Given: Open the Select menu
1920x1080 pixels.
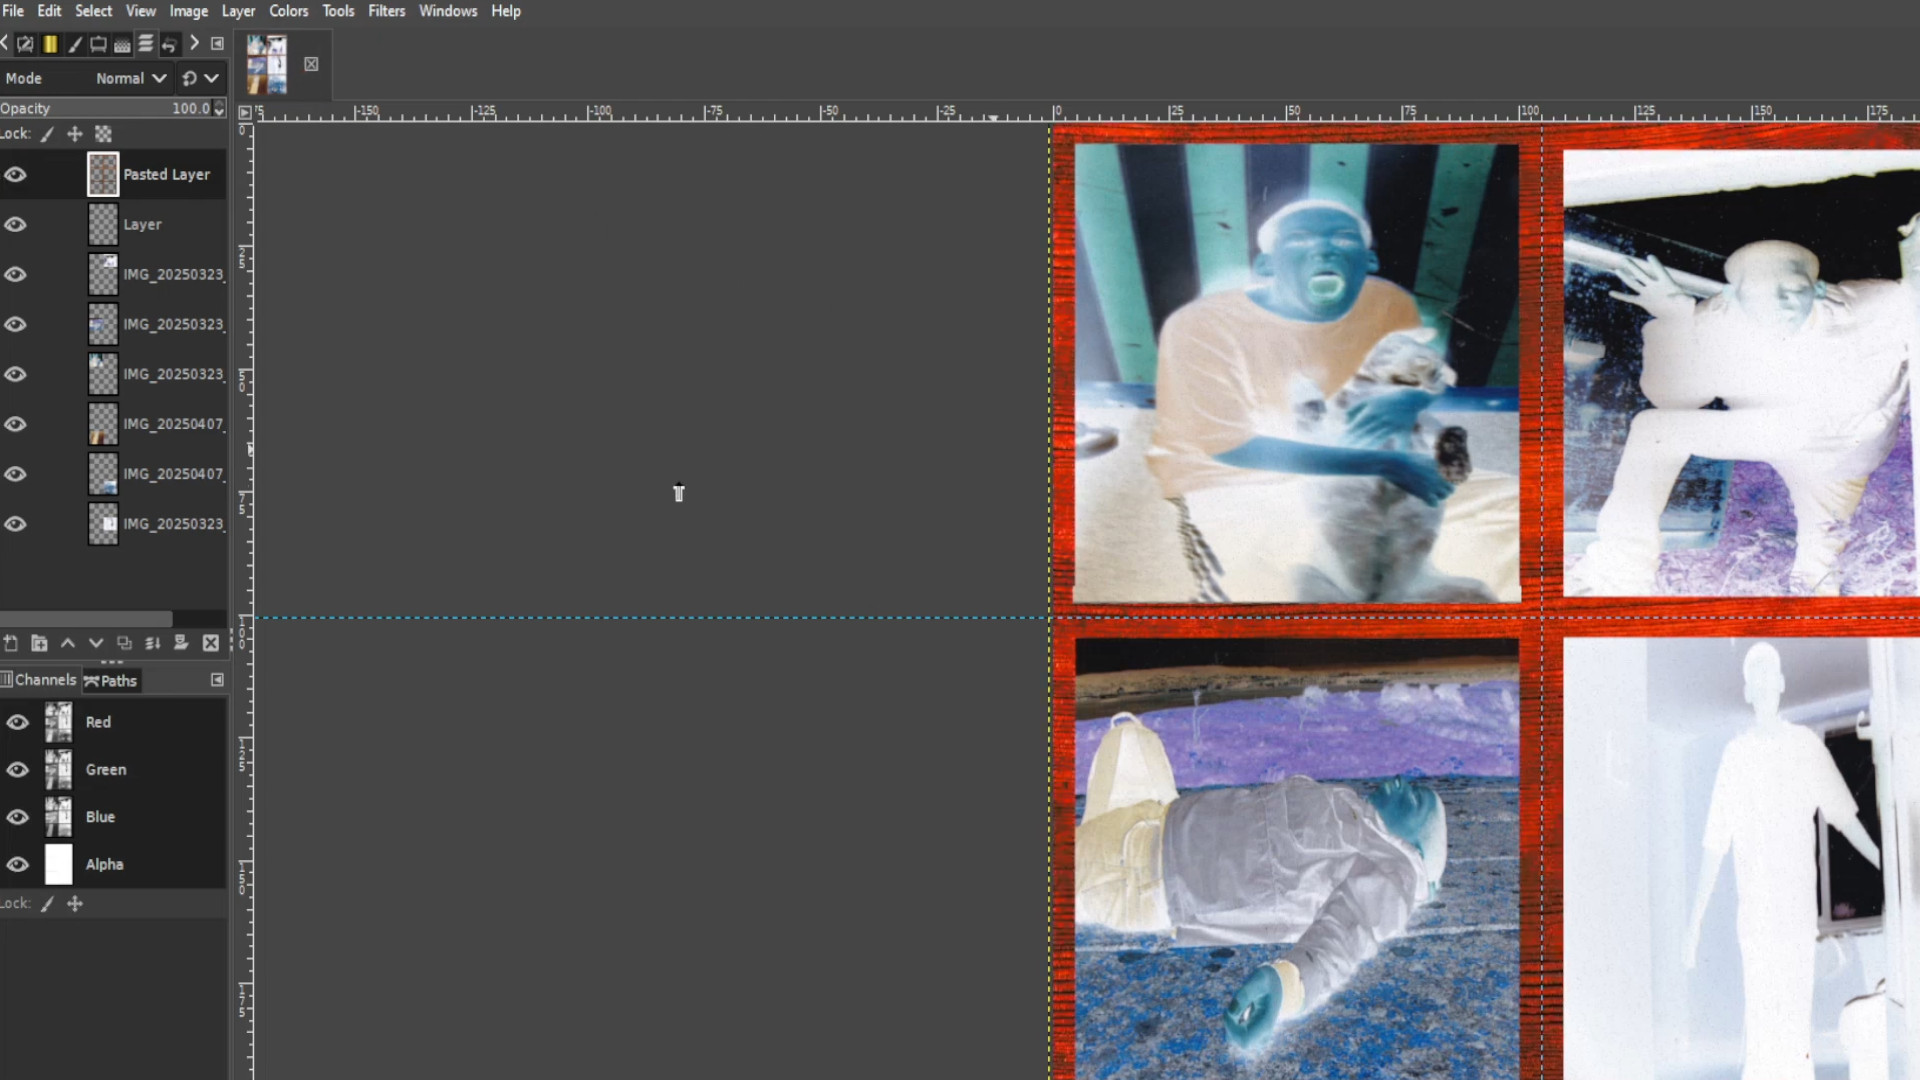Looking at the screenshot, I should pyautogui.click(x=94, y=11).
